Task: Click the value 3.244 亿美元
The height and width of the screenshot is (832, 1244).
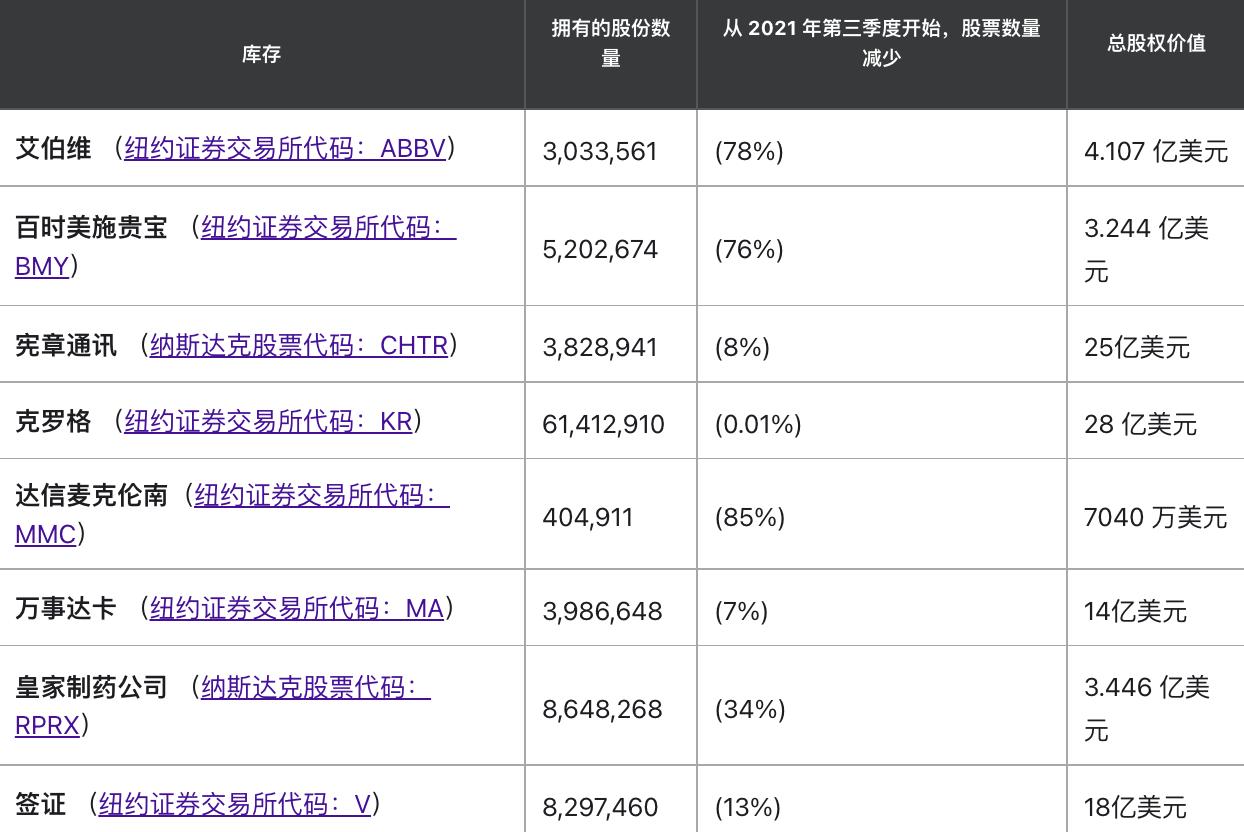Action: [x=1147, y=249]
